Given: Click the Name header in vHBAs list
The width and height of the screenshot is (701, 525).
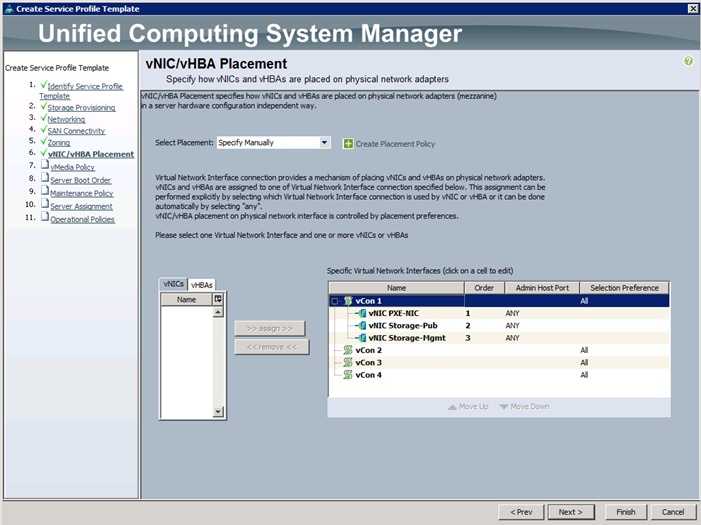Looking at the screenshot, I should coord(186,300).
